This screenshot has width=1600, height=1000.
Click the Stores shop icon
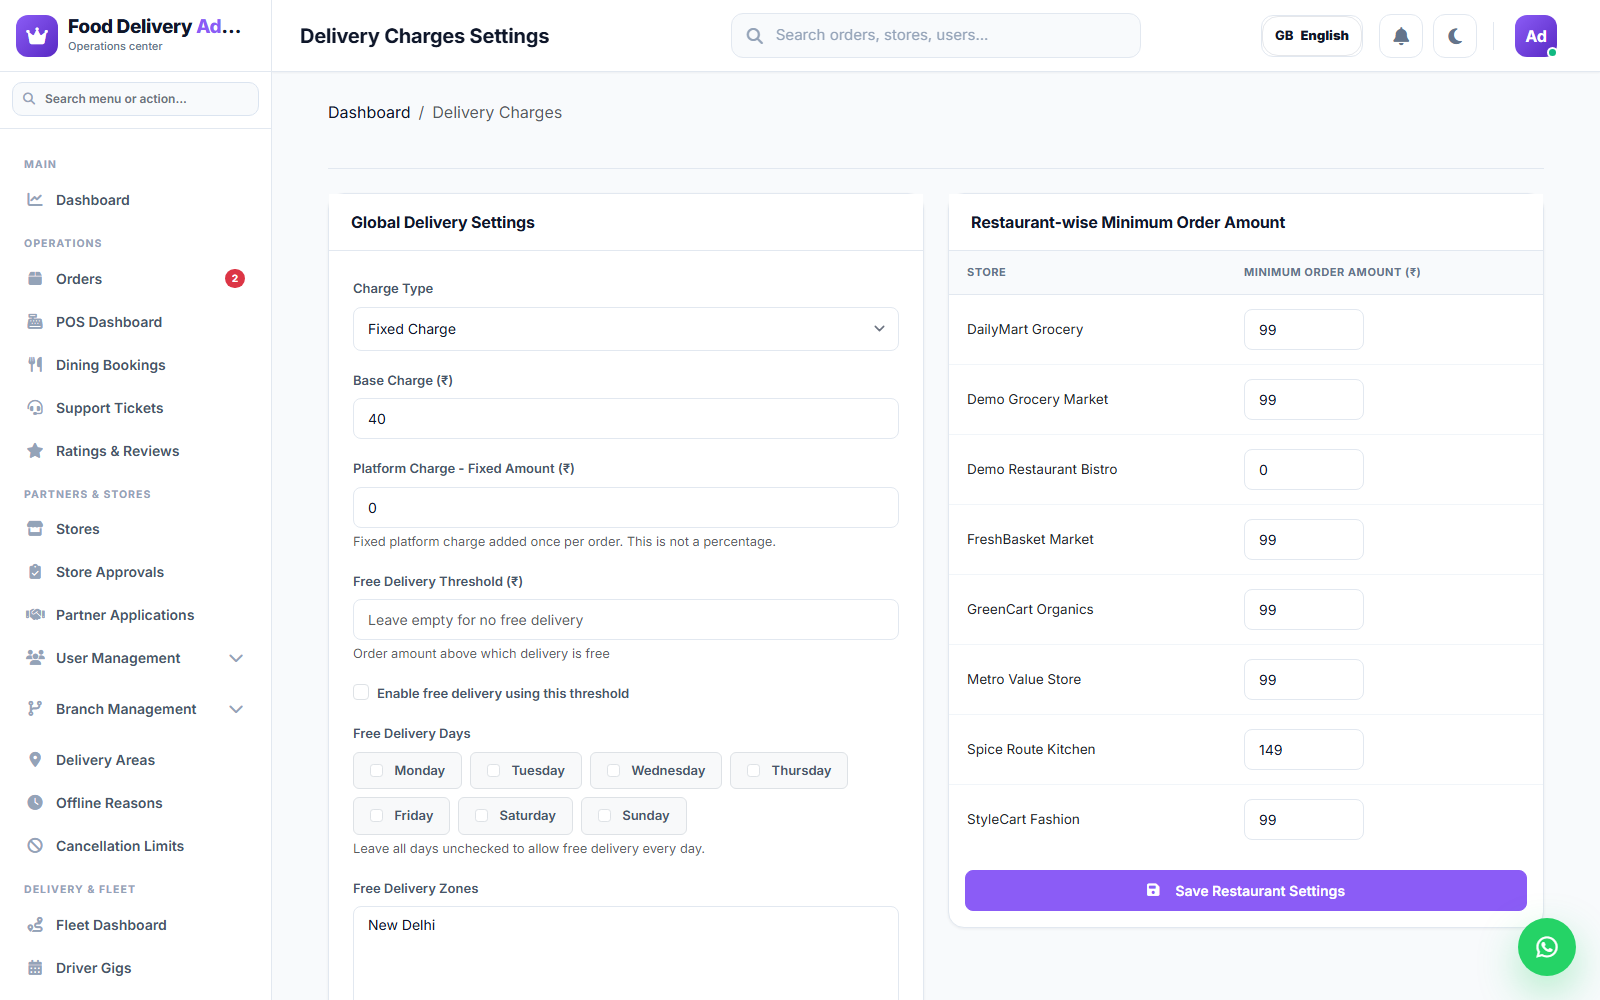(35, 528)
